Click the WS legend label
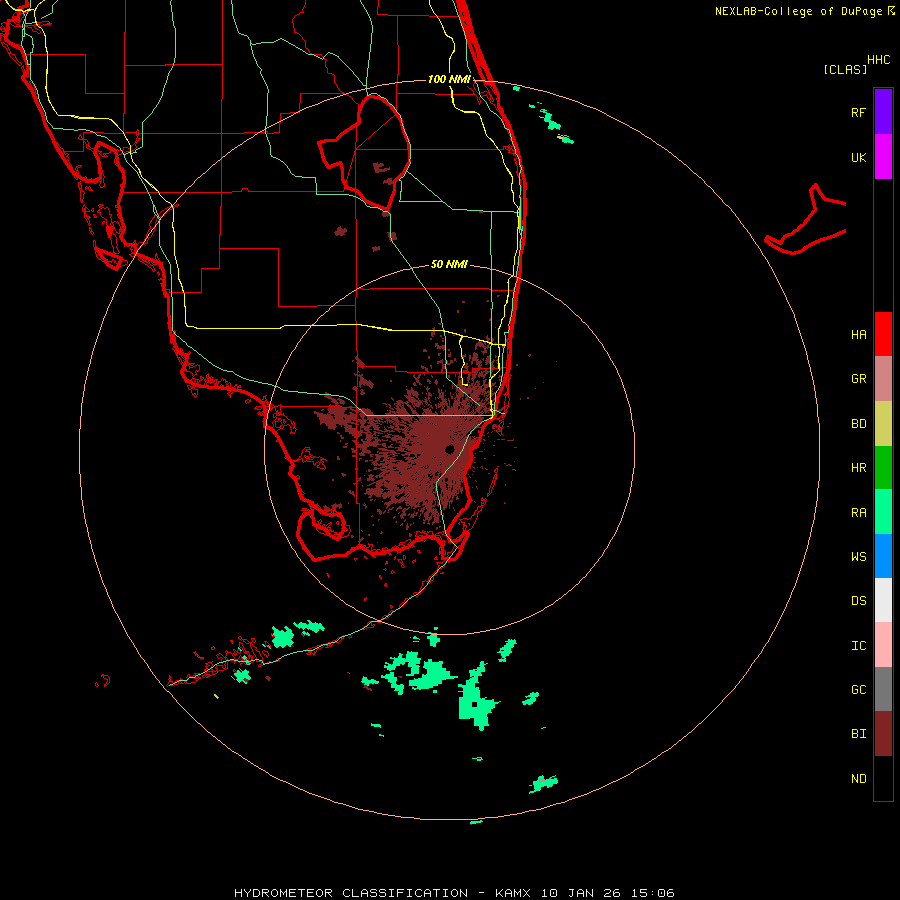The image size is (900, 900). 858,557
